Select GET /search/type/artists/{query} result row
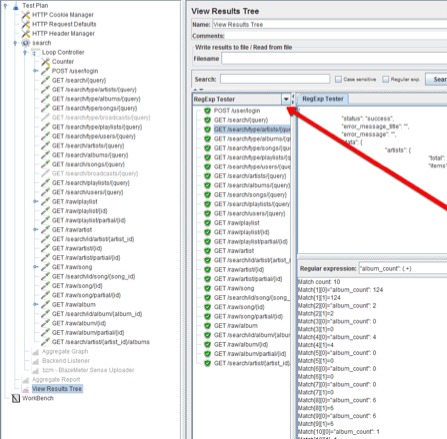 click(252, 129)
